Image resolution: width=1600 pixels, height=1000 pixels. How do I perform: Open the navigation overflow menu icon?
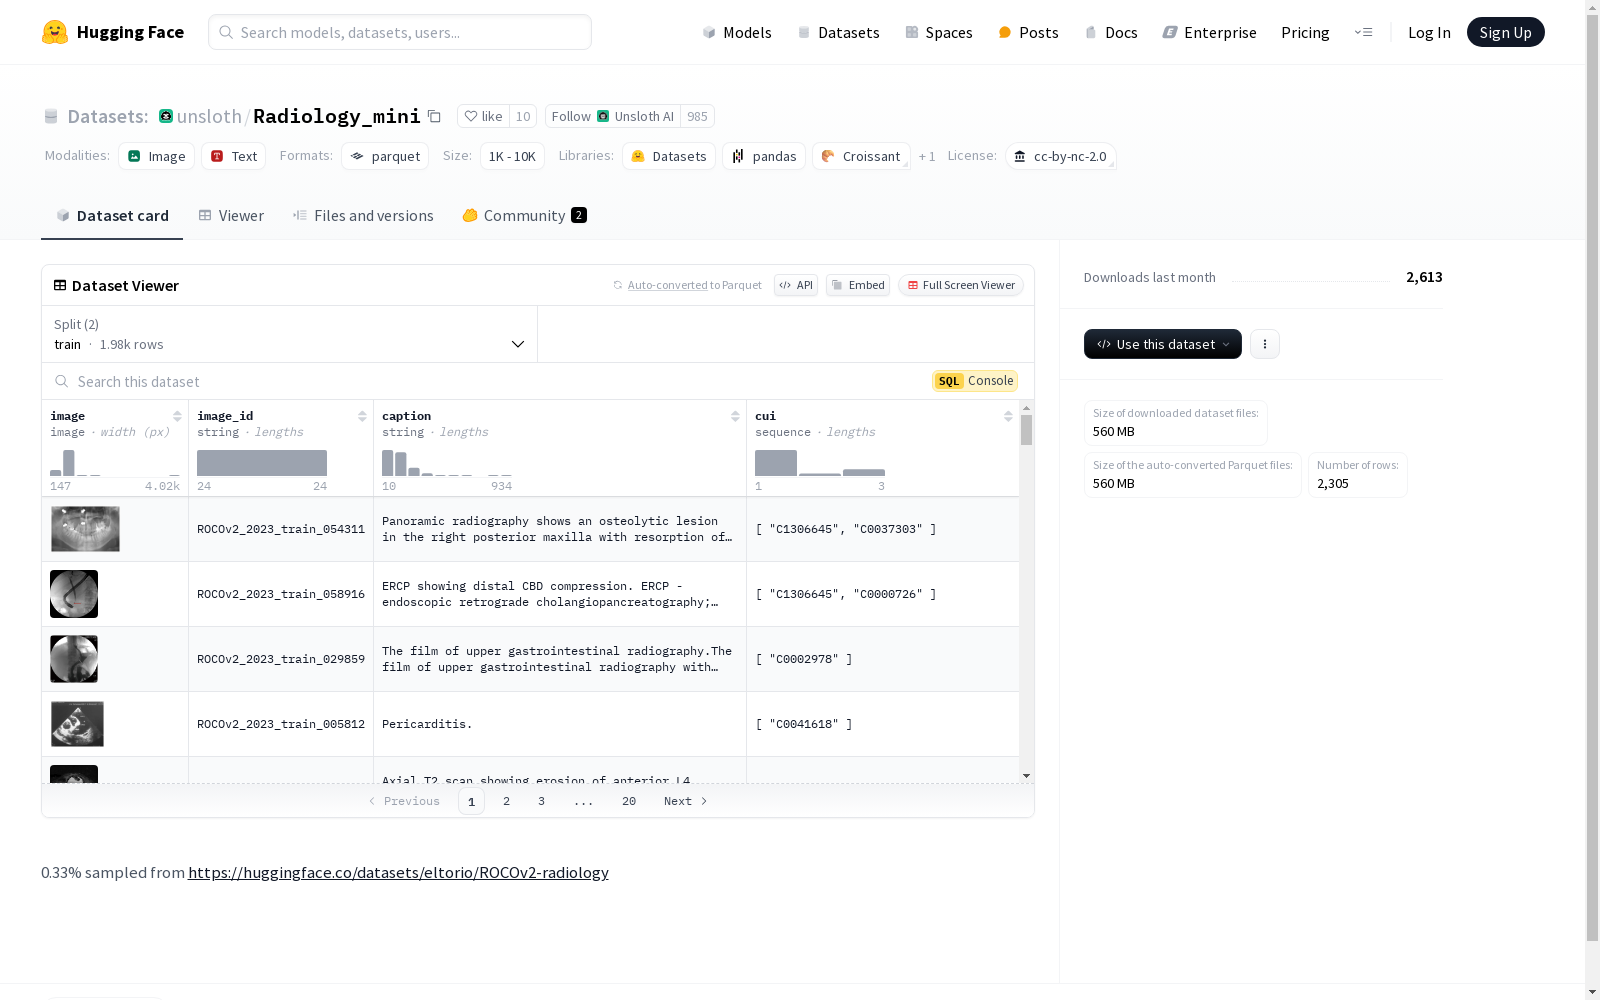1363,32
